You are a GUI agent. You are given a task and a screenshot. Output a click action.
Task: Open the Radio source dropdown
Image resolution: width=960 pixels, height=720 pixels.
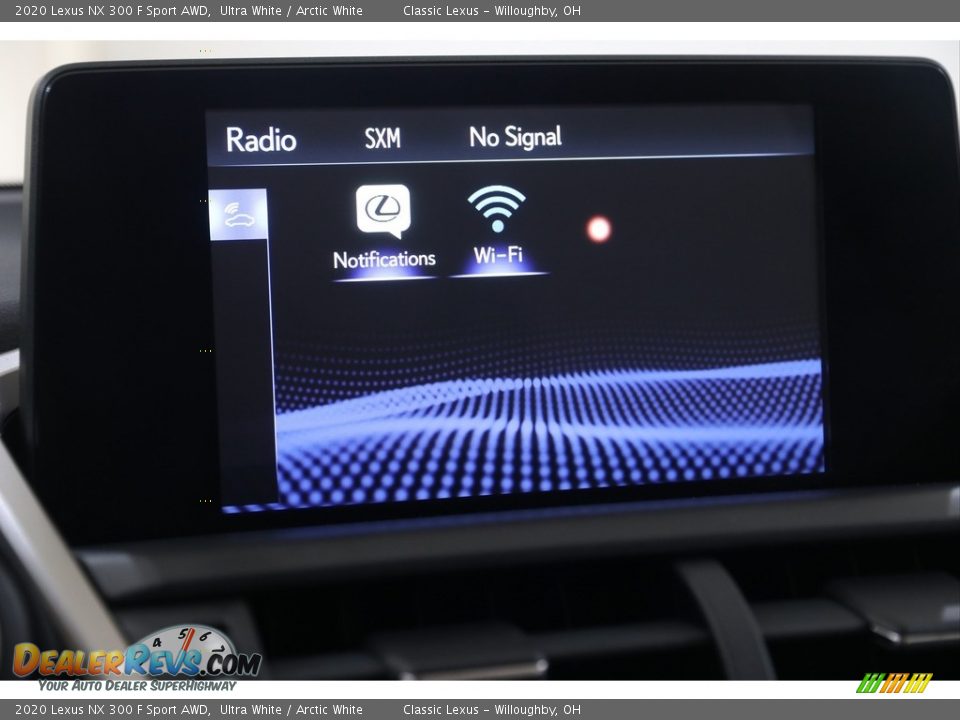[x=262, y=139]
